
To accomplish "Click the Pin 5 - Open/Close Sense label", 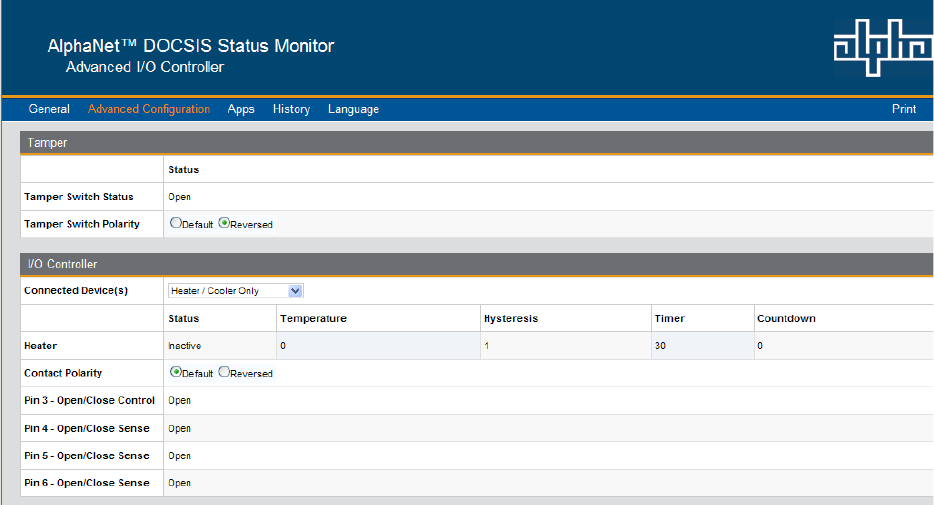I will tap(87, 456).
